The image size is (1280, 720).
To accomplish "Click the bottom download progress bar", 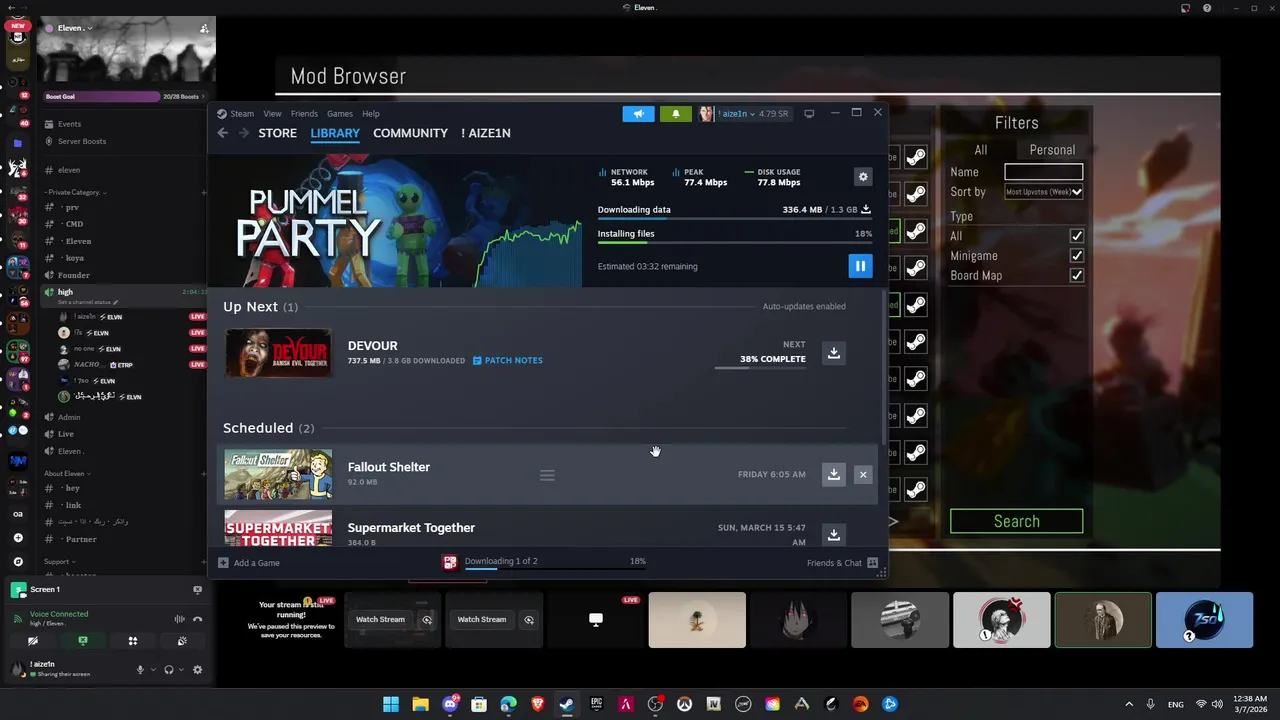I will [555, 570].
